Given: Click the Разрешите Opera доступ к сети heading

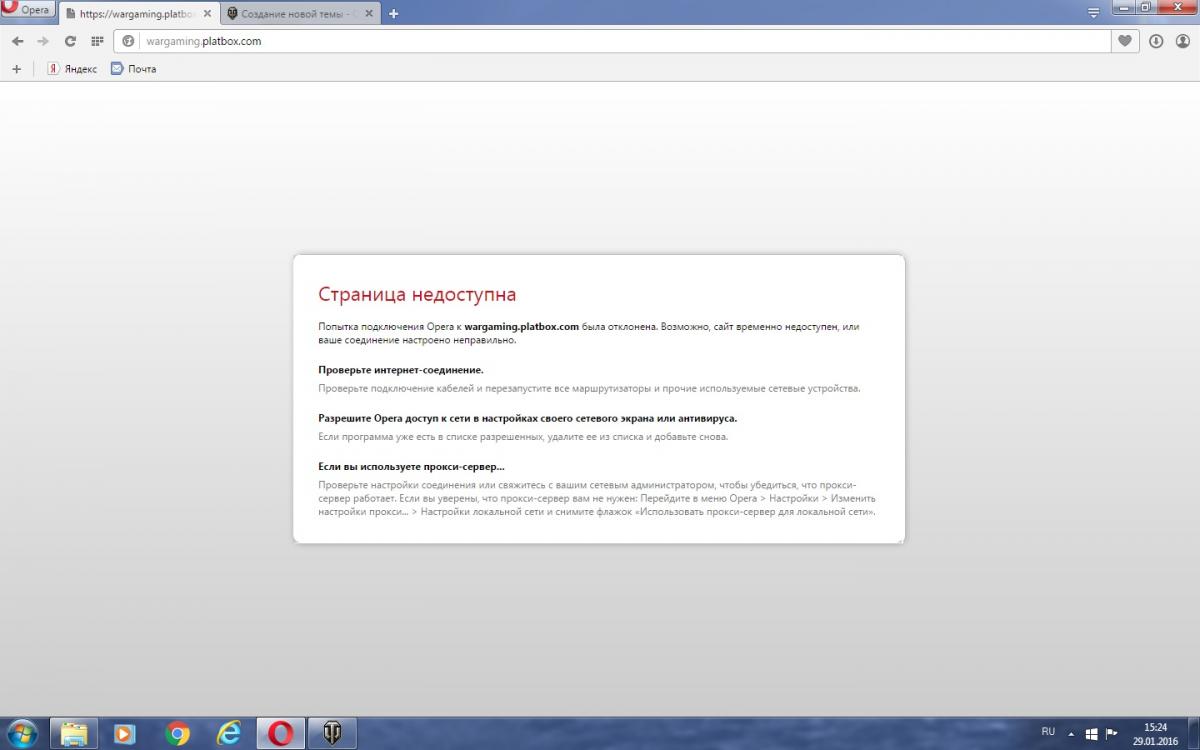Looking at the screenshot, I should [528, 418].
